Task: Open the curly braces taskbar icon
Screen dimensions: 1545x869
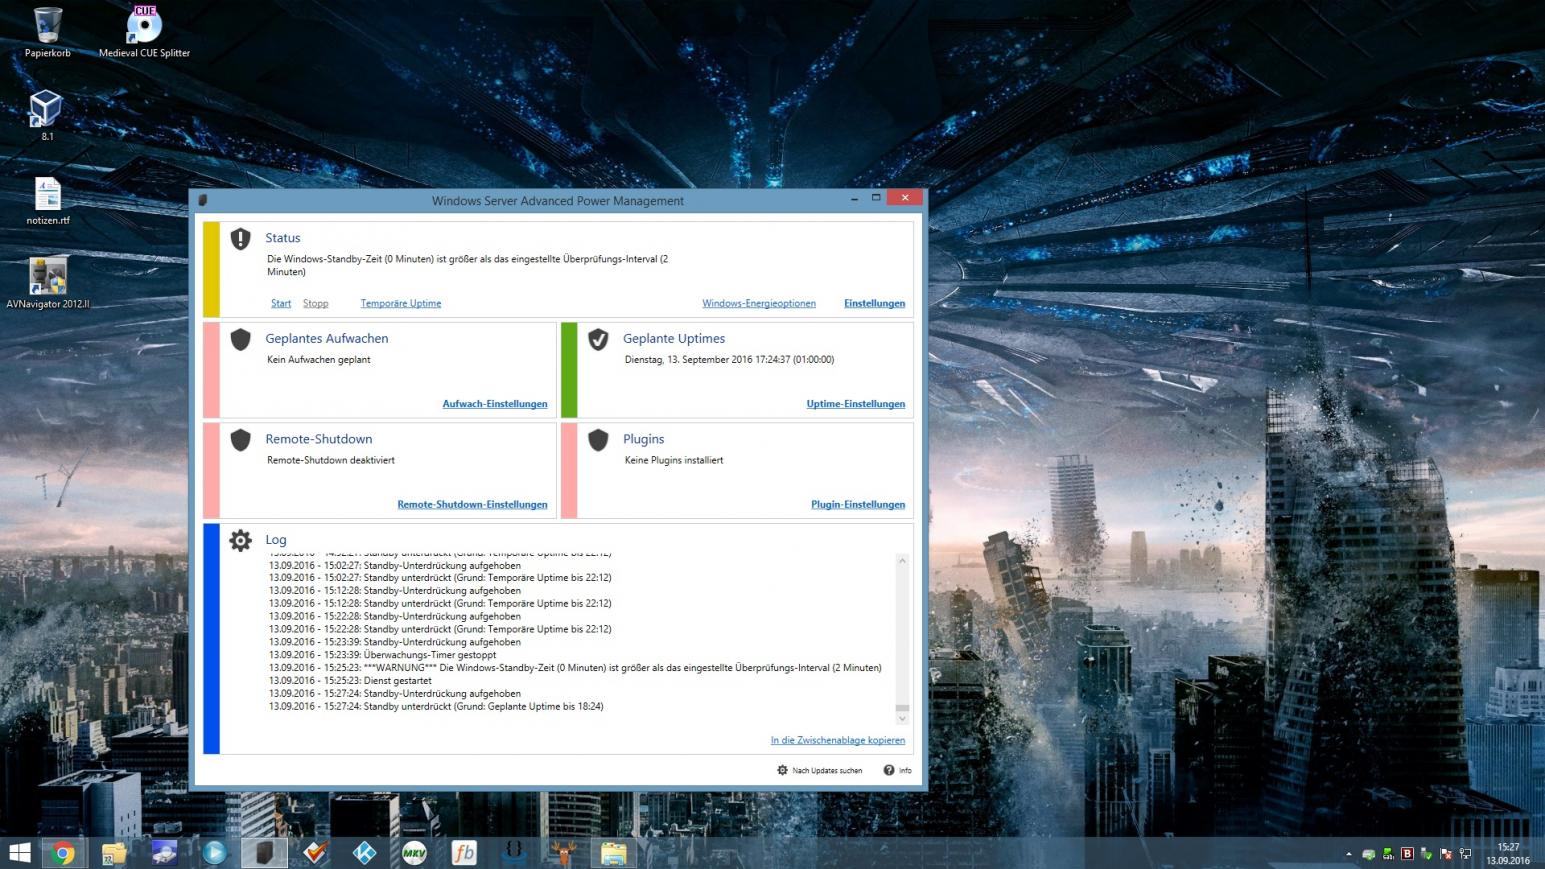Action: [514, 853]
